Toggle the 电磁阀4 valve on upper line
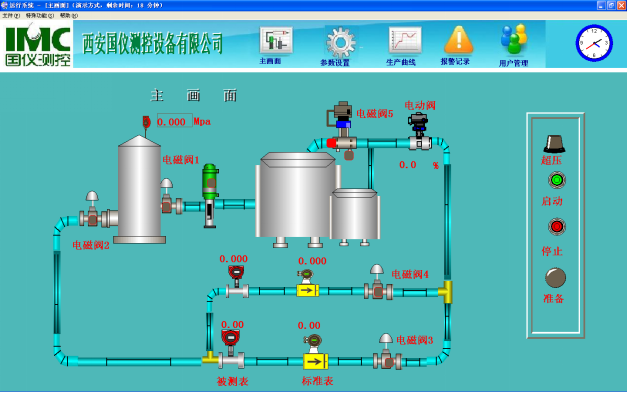Image resolution: width=628 pixels, height=393 pixels. click(377, 282)
